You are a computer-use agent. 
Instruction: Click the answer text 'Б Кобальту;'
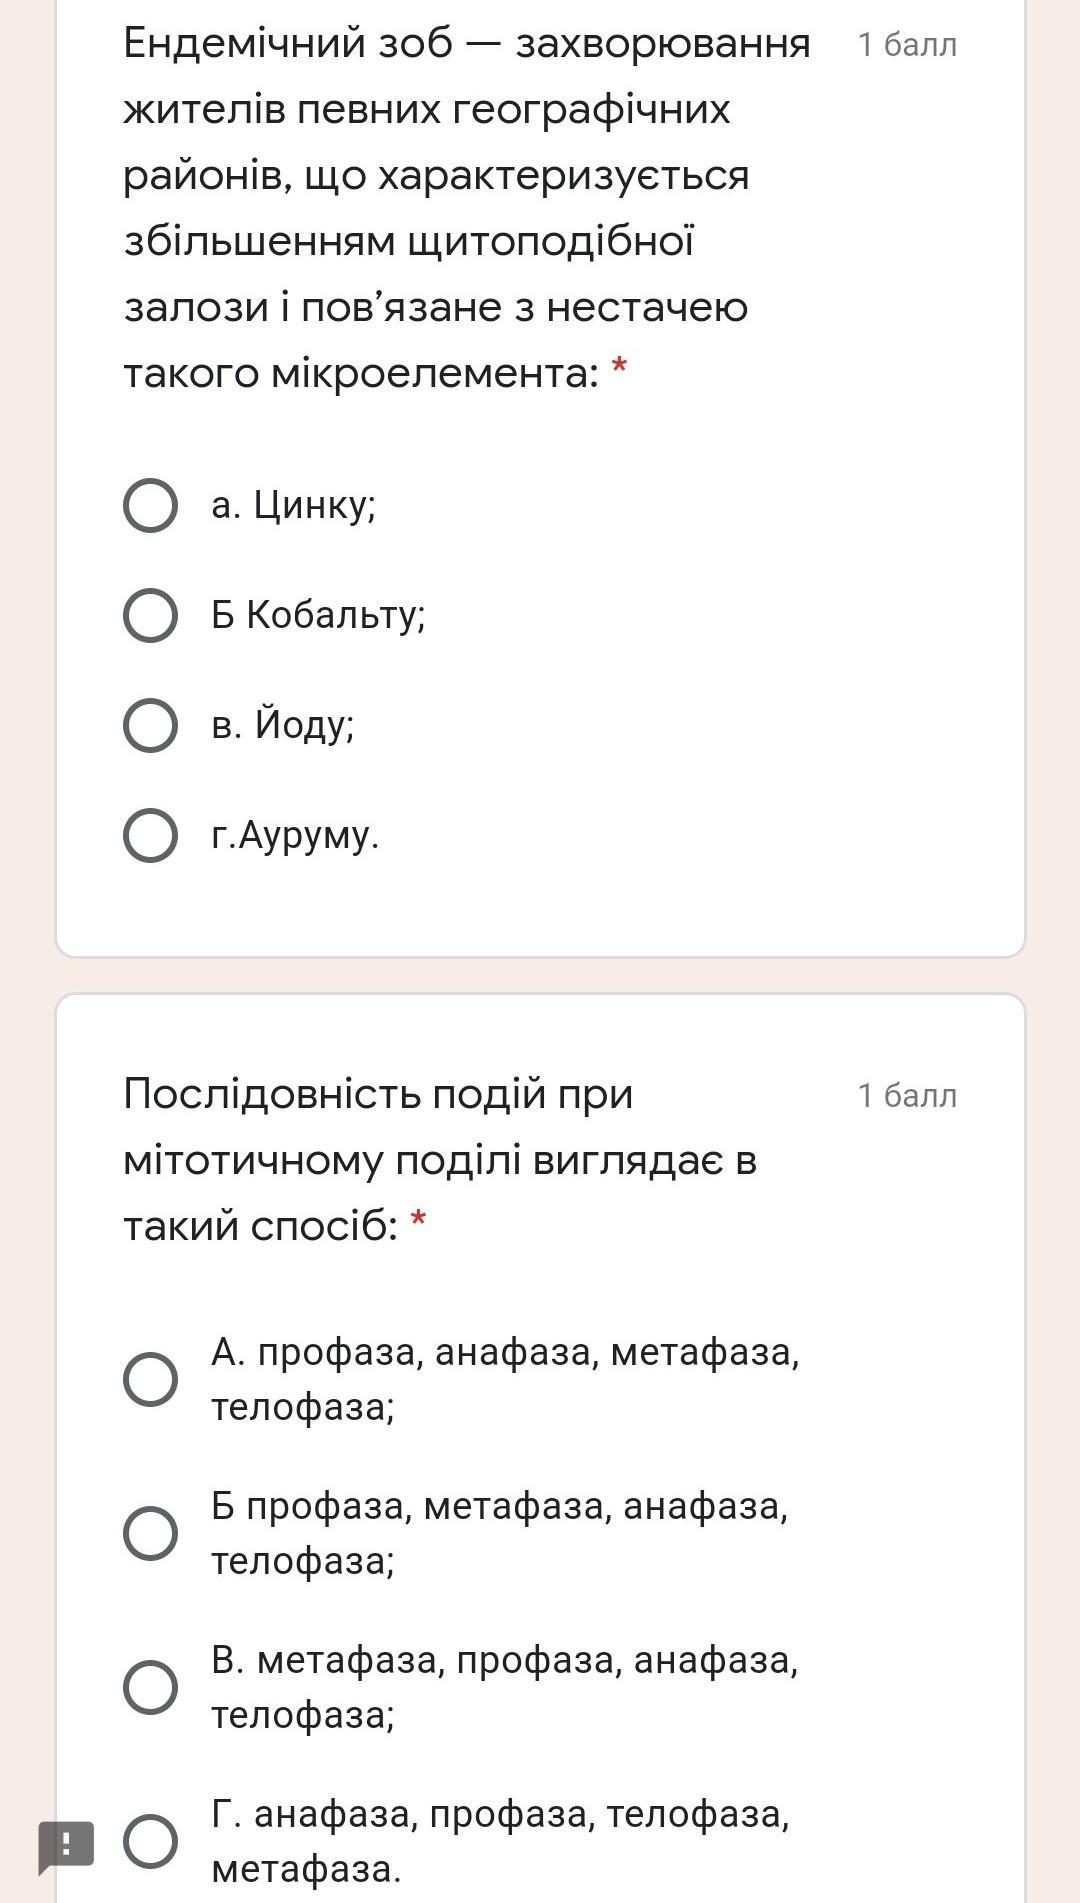click(x=318, y=615)
